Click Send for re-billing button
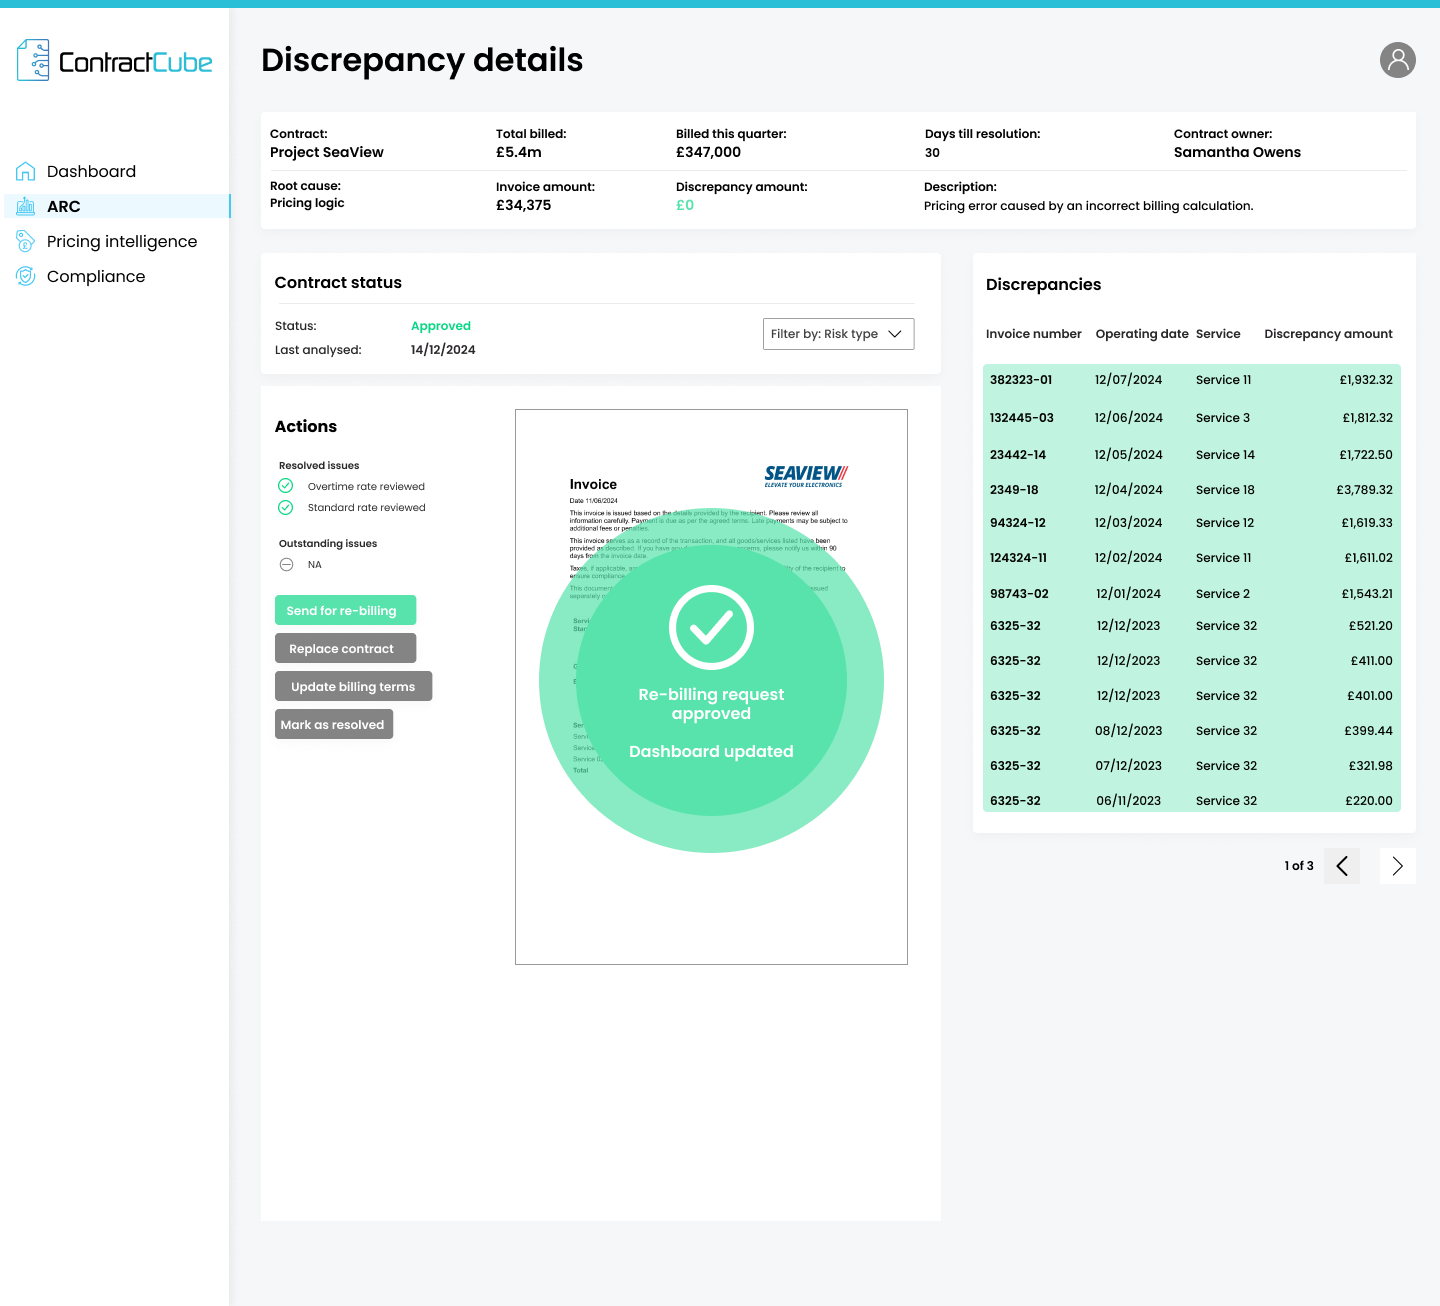Viewport: 1440px width, 1306px height. click(x=345, y=611)
